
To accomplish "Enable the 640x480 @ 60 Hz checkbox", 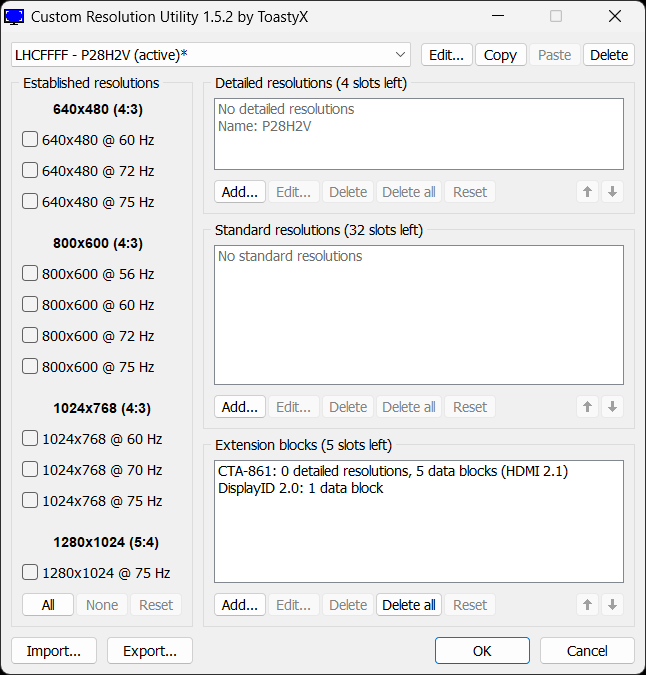I will coord(30,139).
